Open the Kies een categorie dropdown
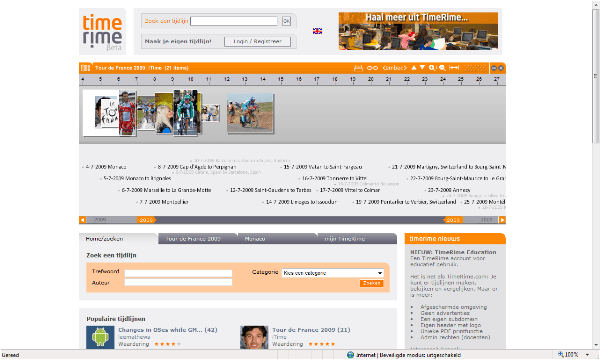This screenshot has width=600, height=360. tap(333, 273)
